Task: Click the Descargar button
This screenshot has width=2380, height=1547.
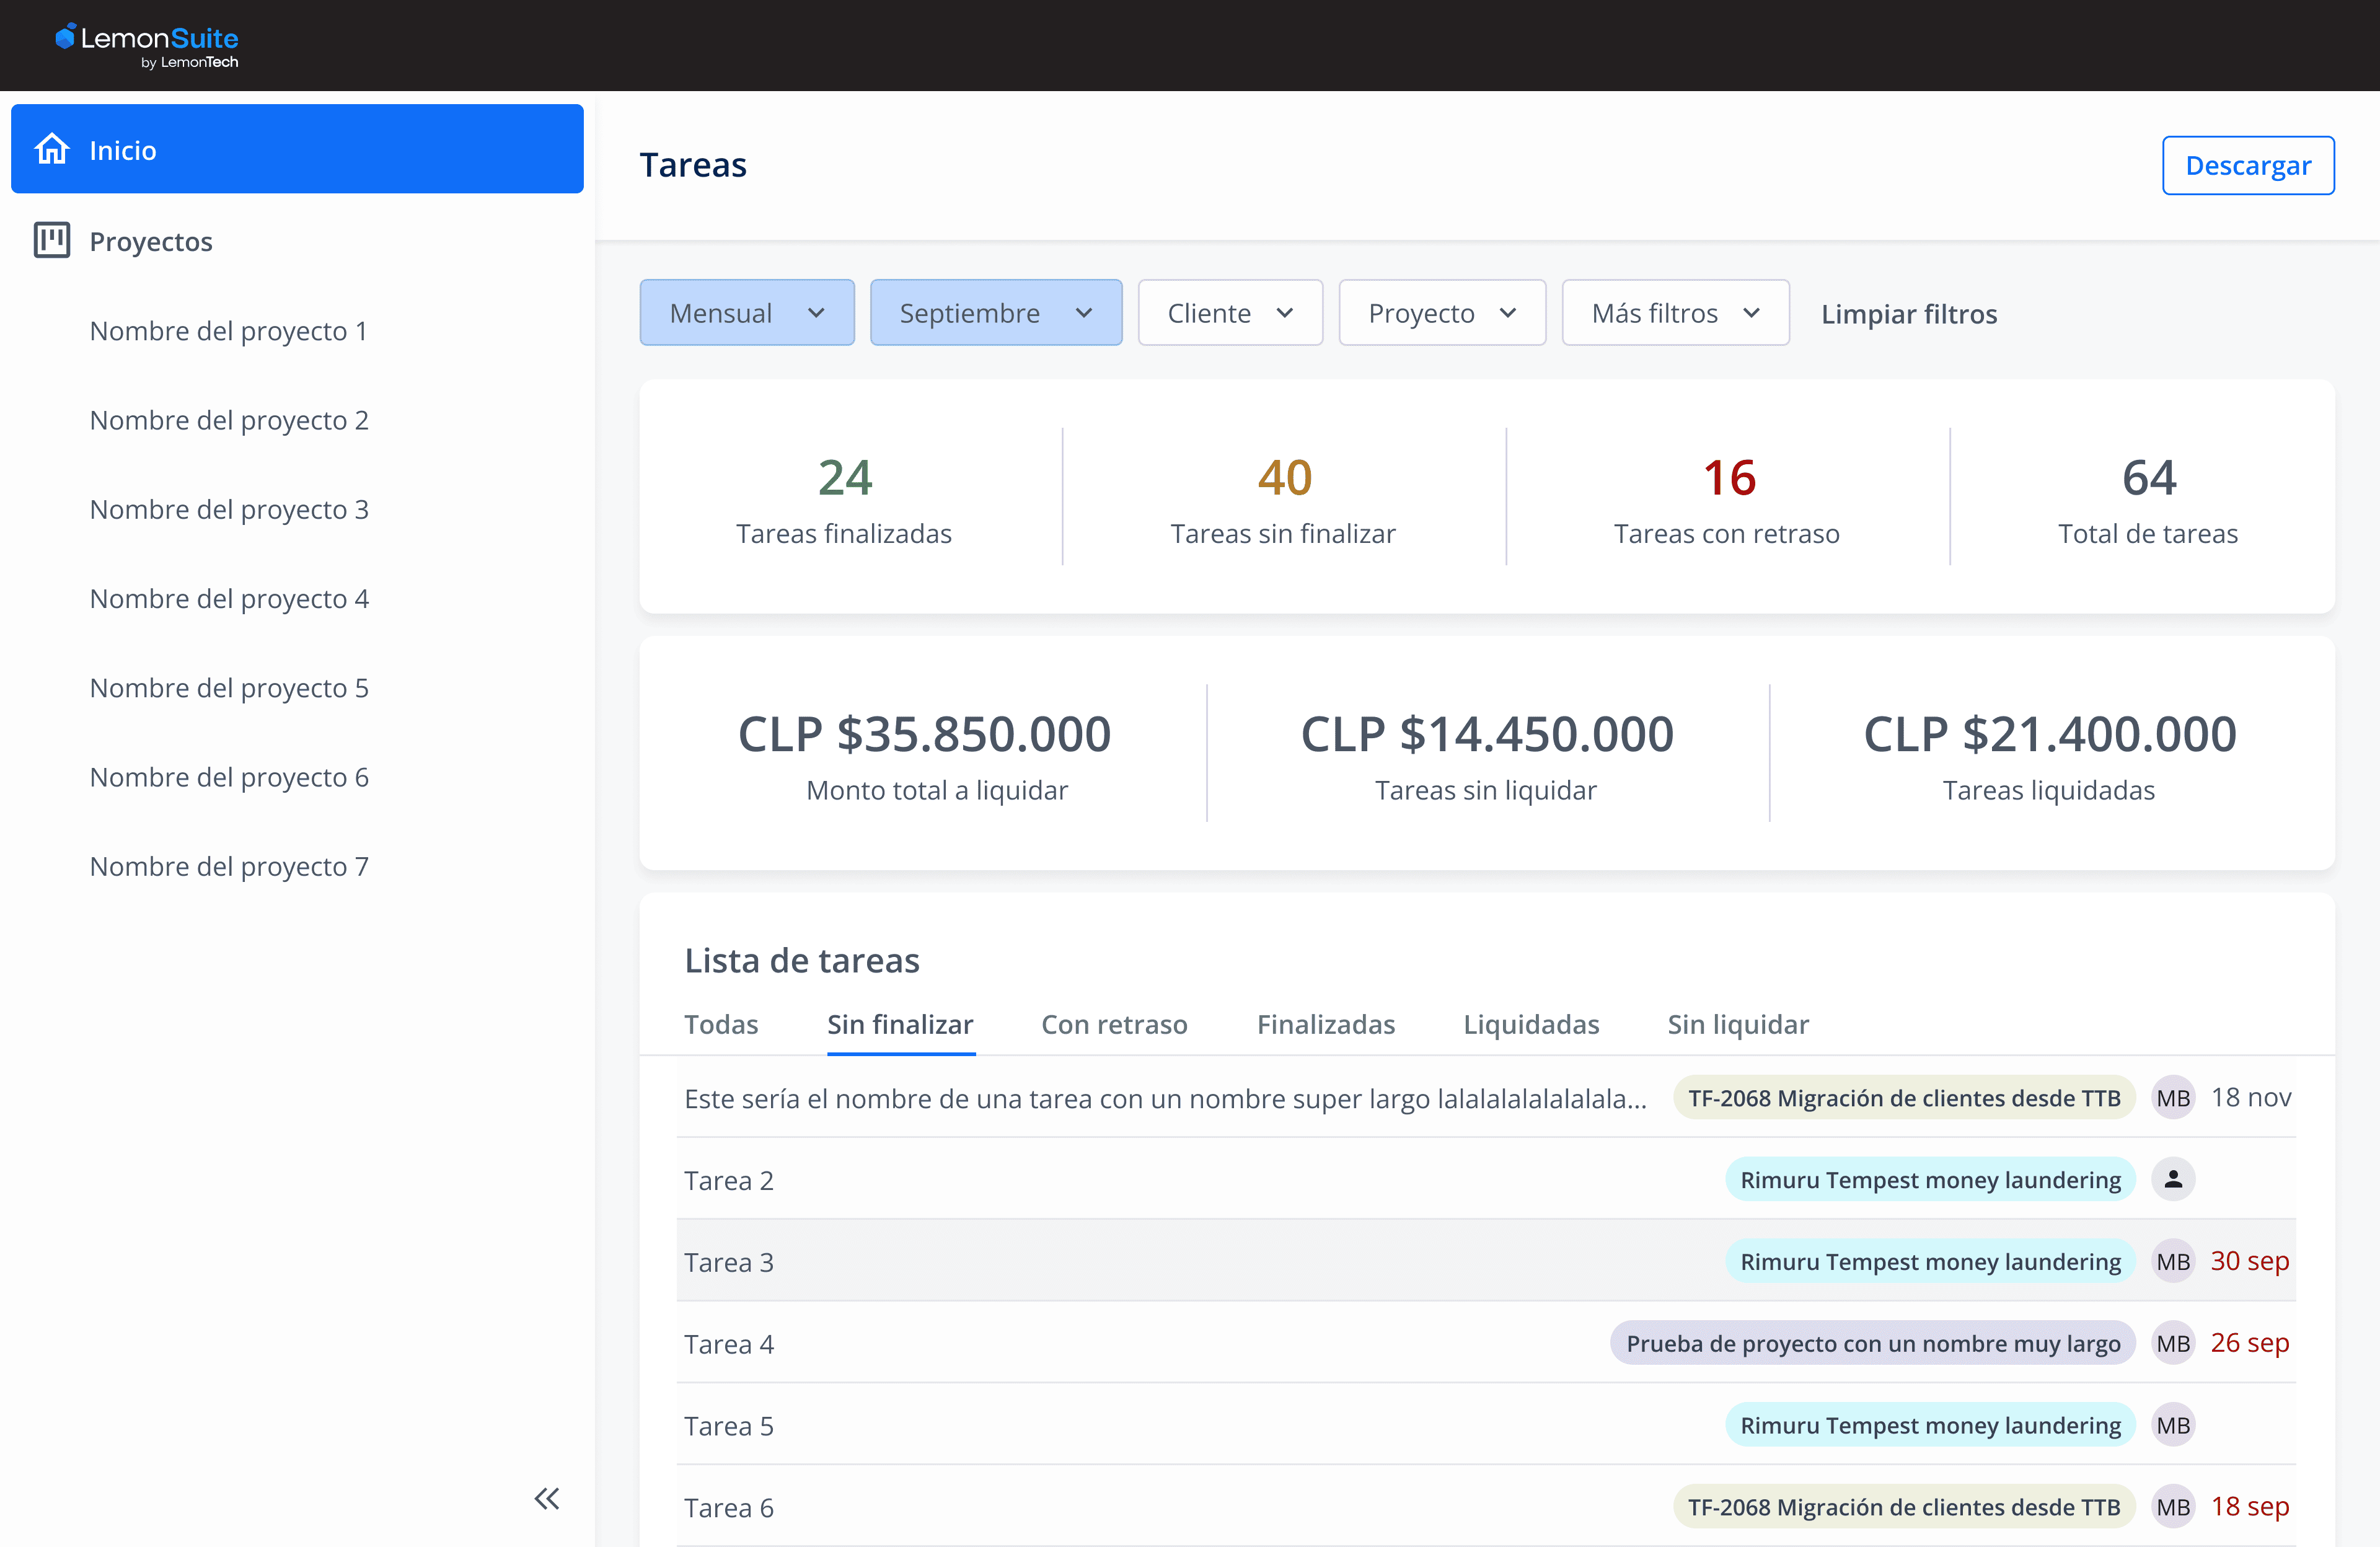Action: [x=2248, y=165]
